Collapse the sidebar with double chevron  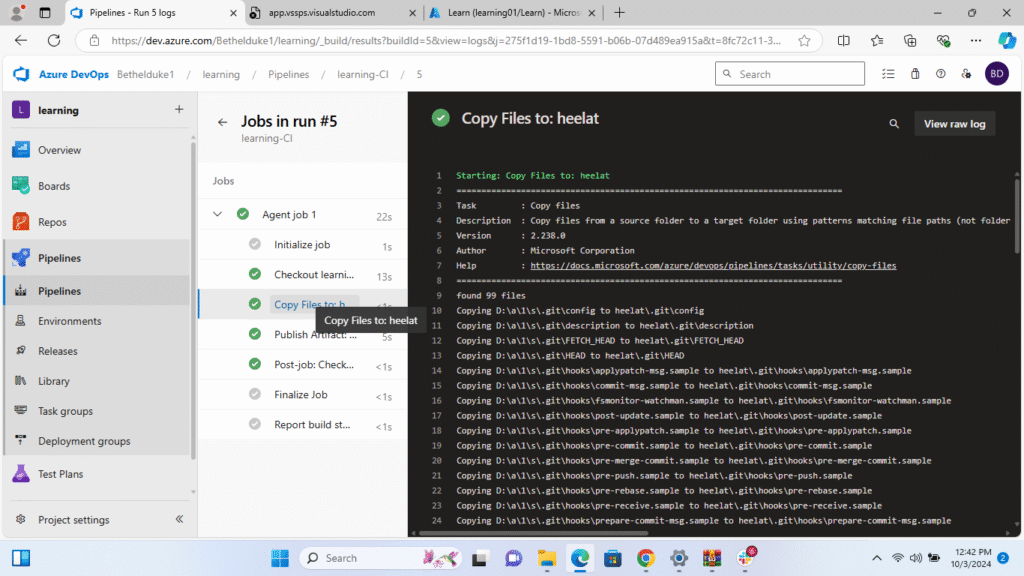coord(179,520)
